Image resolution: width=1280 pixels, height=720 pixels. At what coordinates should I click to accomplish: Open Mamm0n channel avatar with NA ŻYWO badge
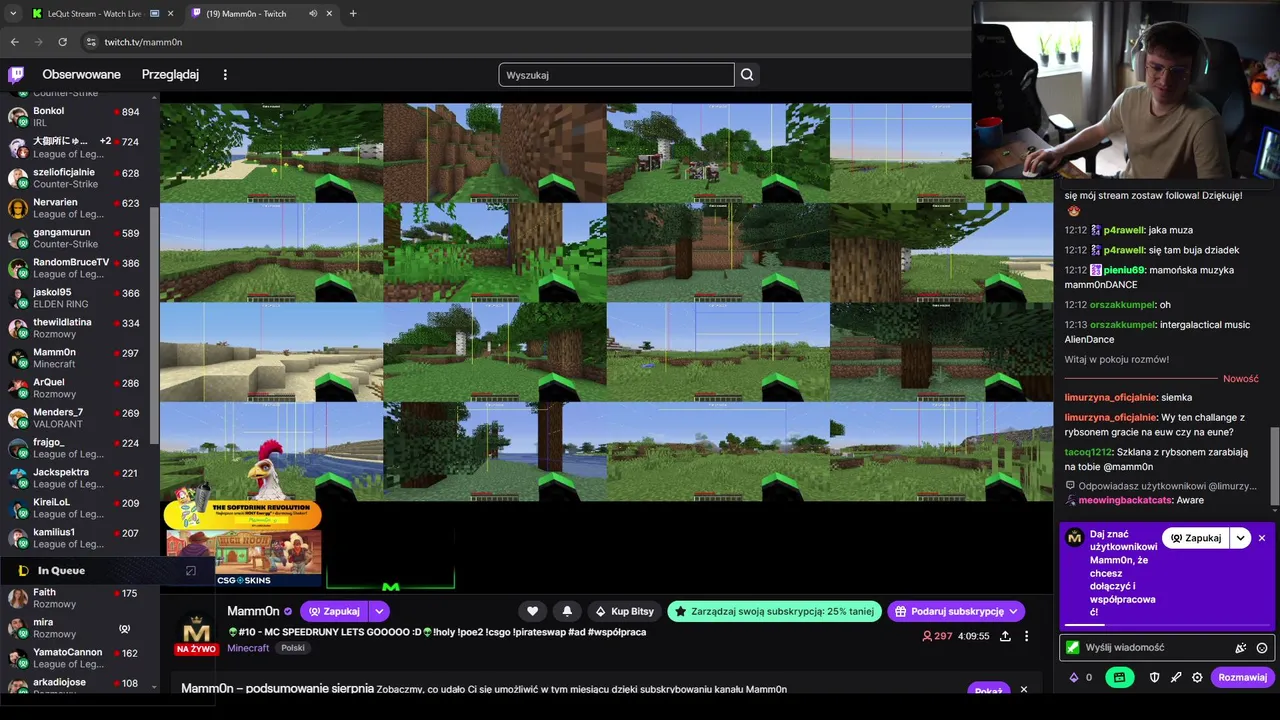(196, 631)
